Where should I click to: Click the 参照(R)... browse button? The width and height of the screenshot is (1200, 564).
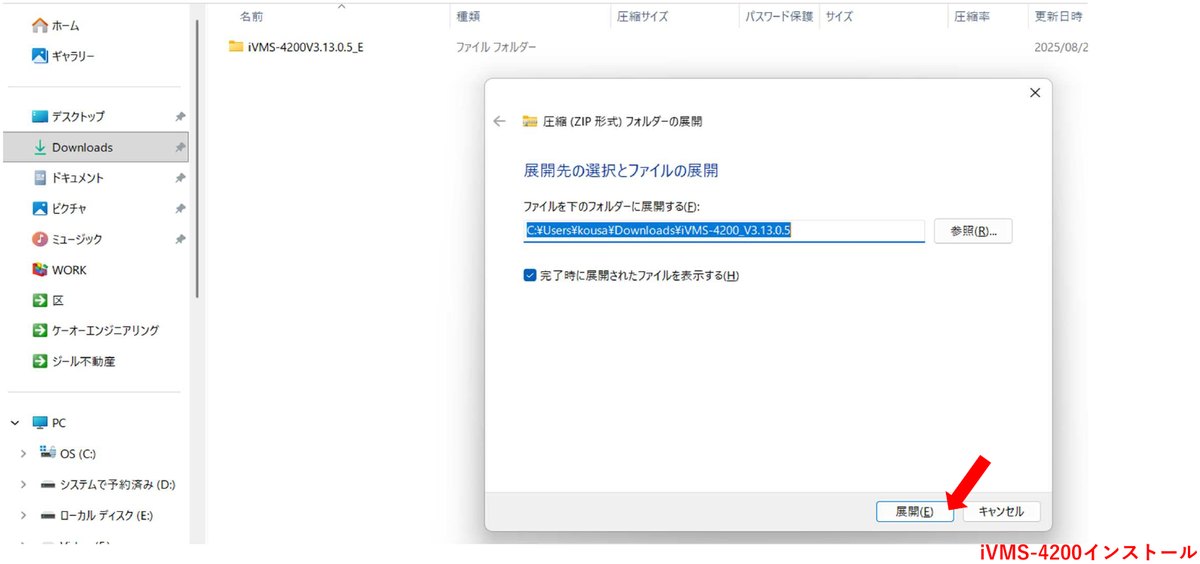tap(973, 230)
